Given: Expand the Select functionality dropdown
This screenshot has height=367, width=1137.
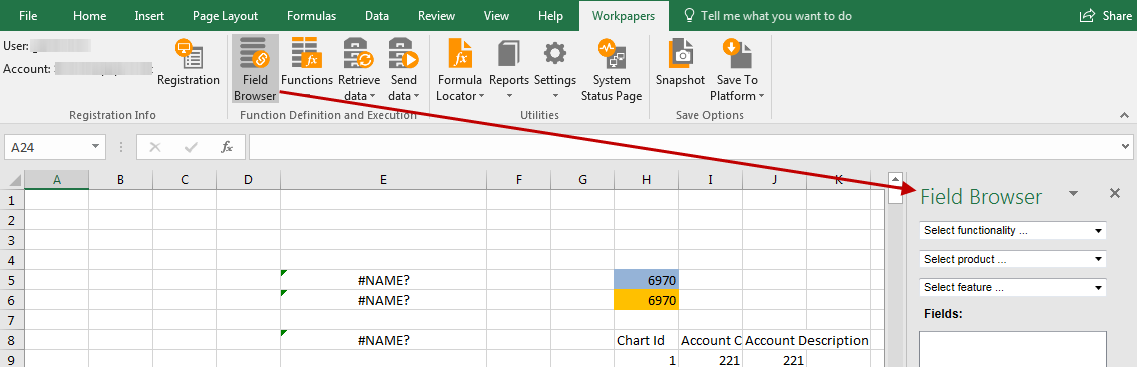Looking at the screenshot, I should [x=1012, y=231].
